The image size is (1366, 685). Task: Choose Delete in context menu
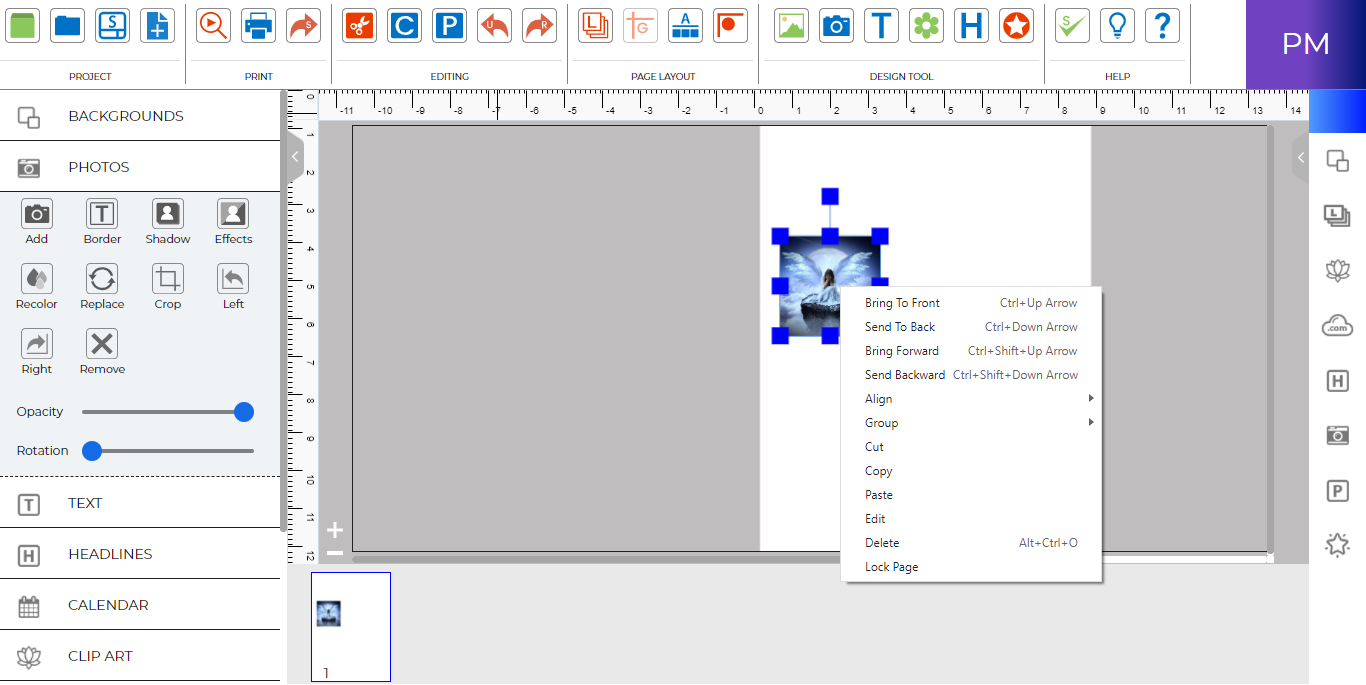(x=971, y=543)
